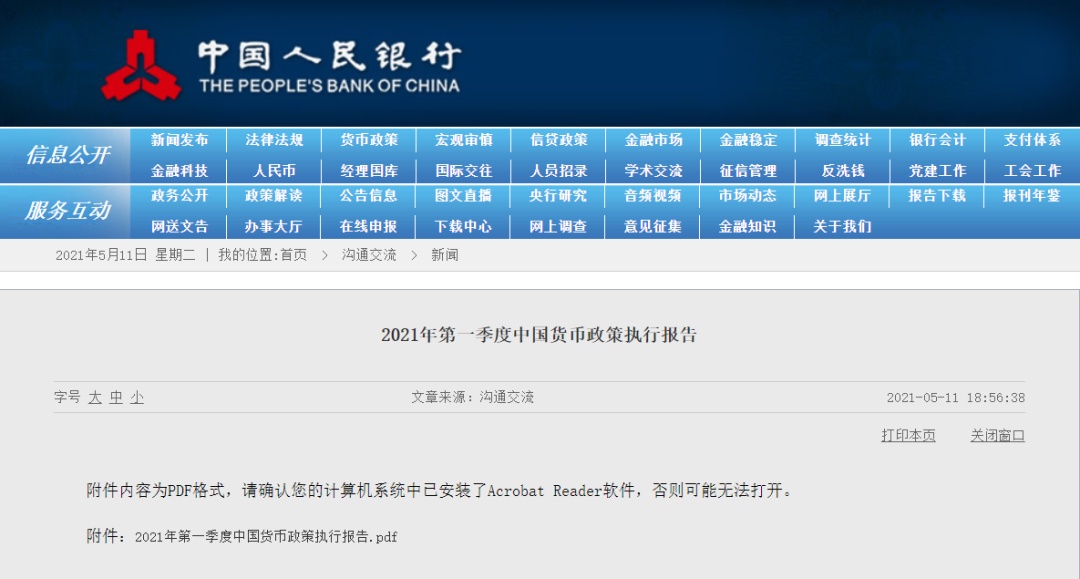This screenshot has height=579, width=1080.
Task: Go to 首页 in the breadcrumb
Action: tap(293, 255)
